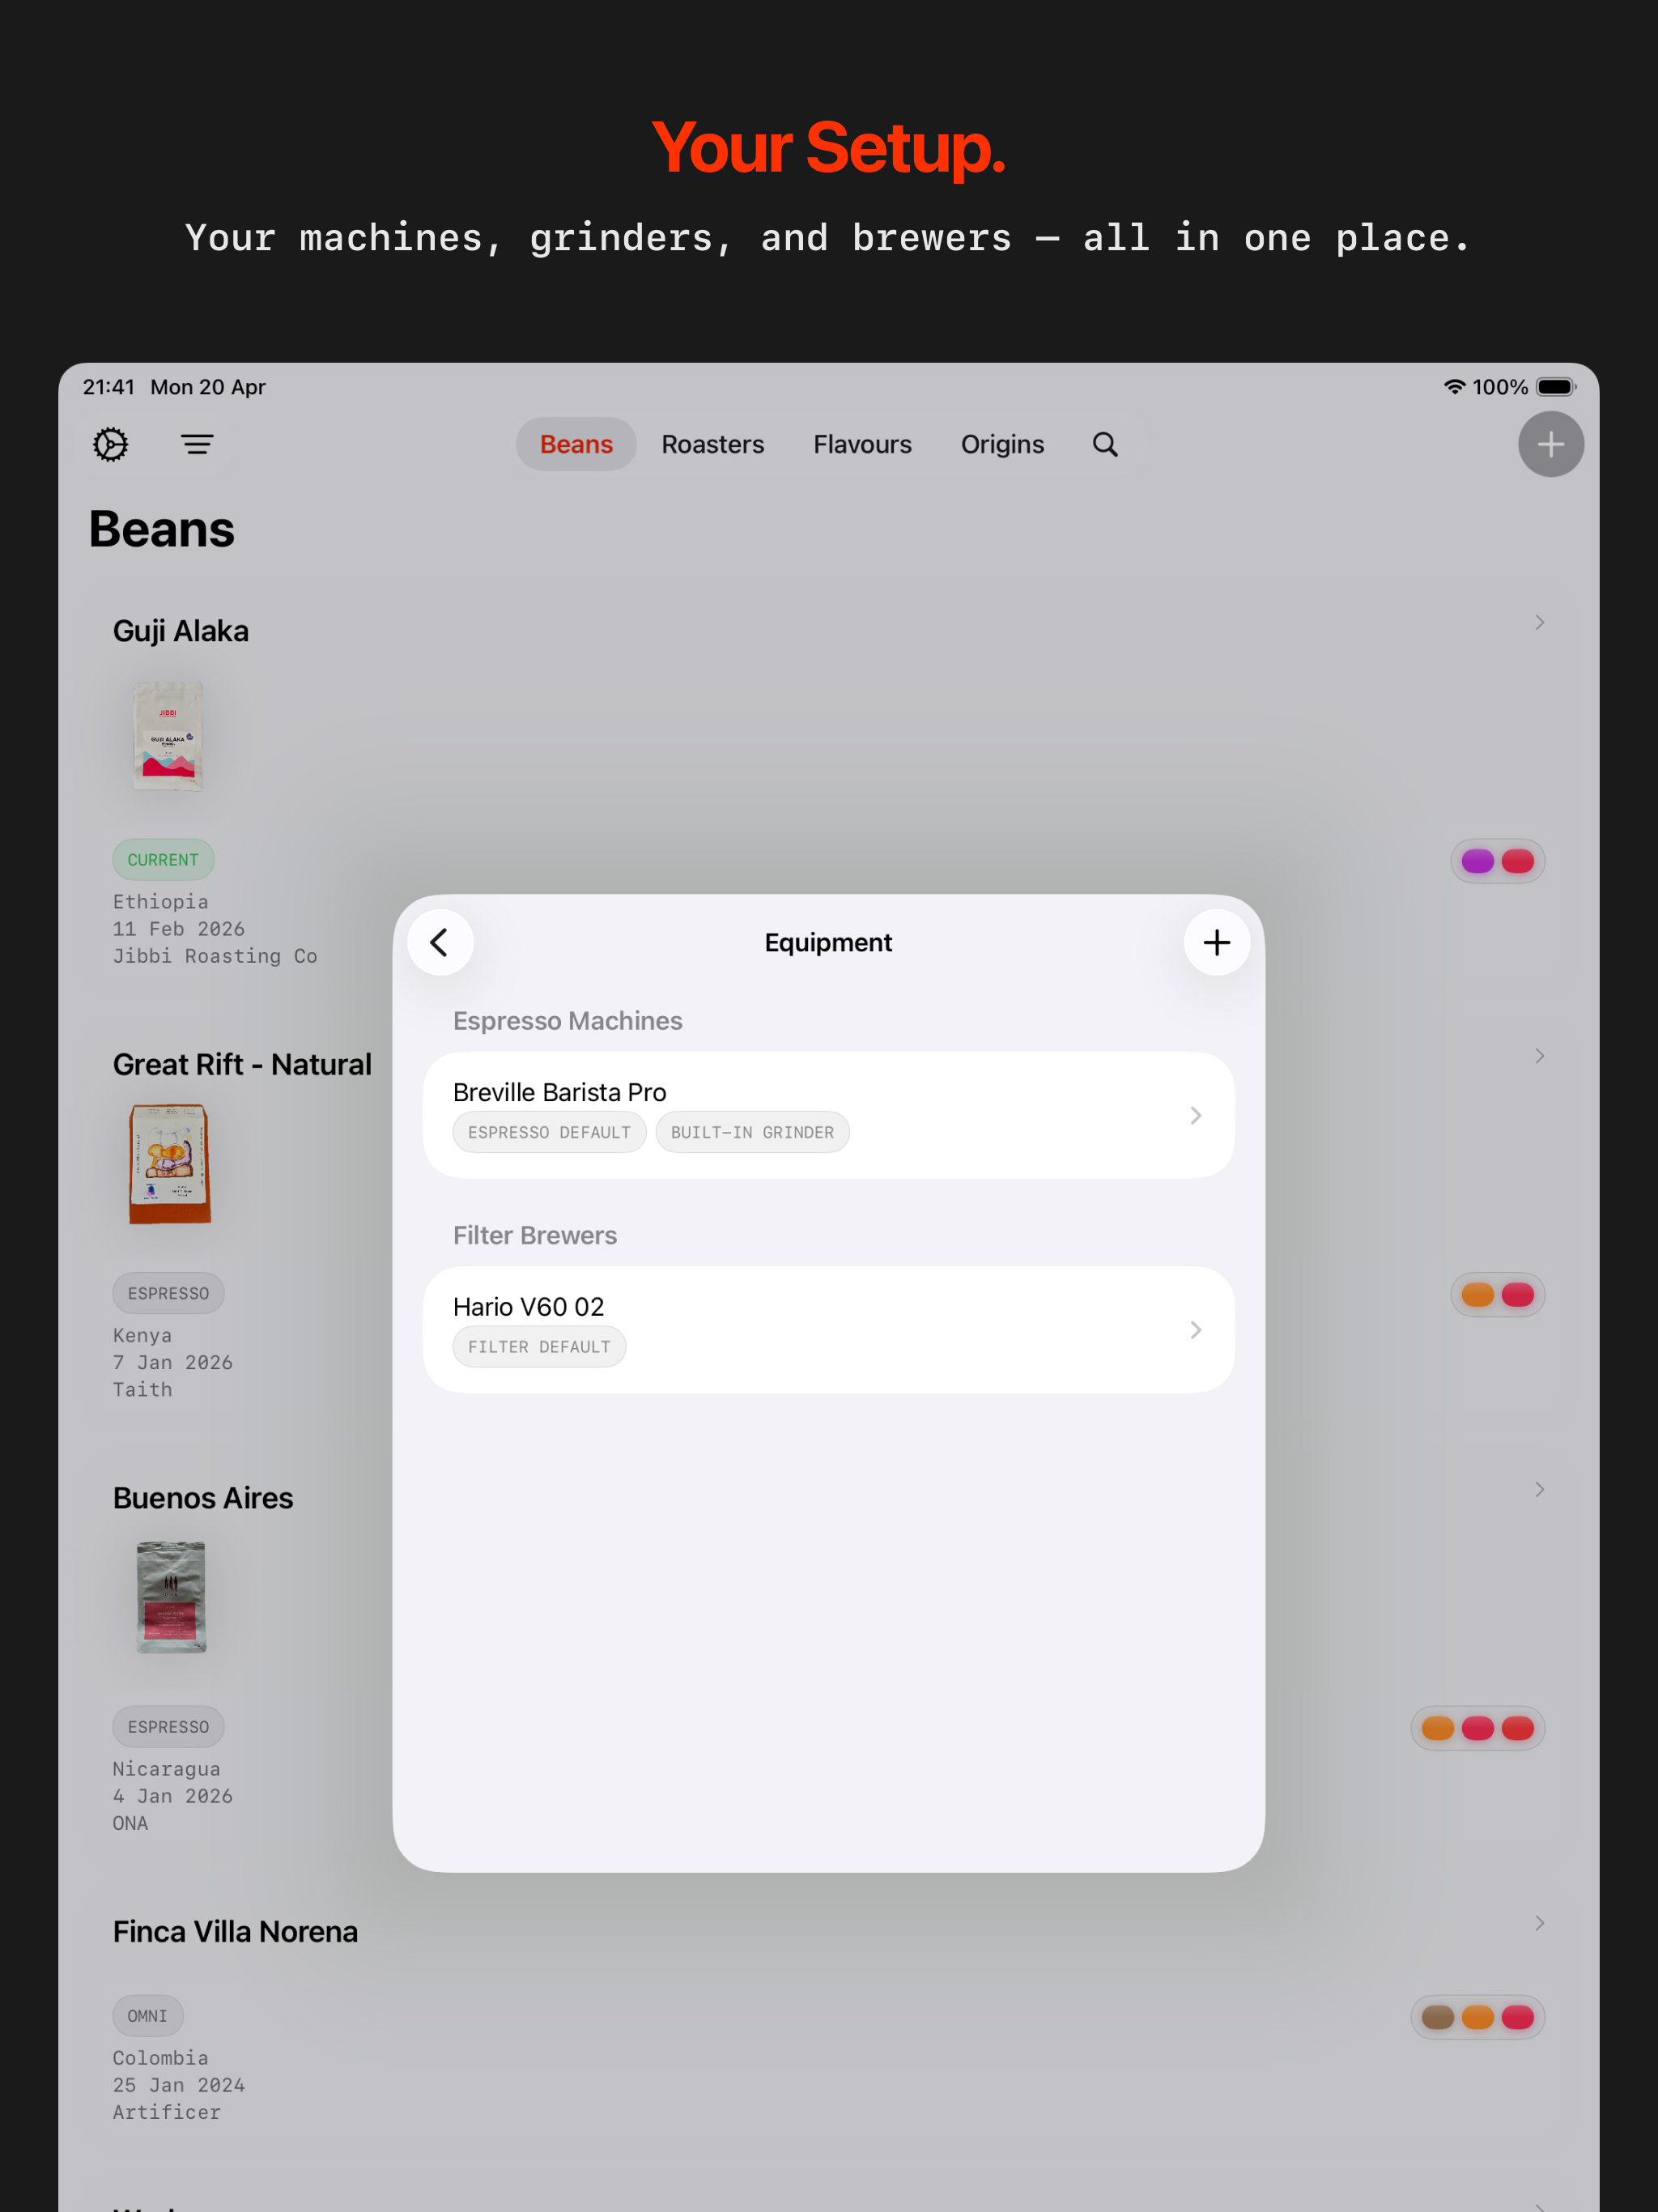Select the Buenos Aires title
The width and height of the screenshot is (1658, 2212).
[203, 1498]
